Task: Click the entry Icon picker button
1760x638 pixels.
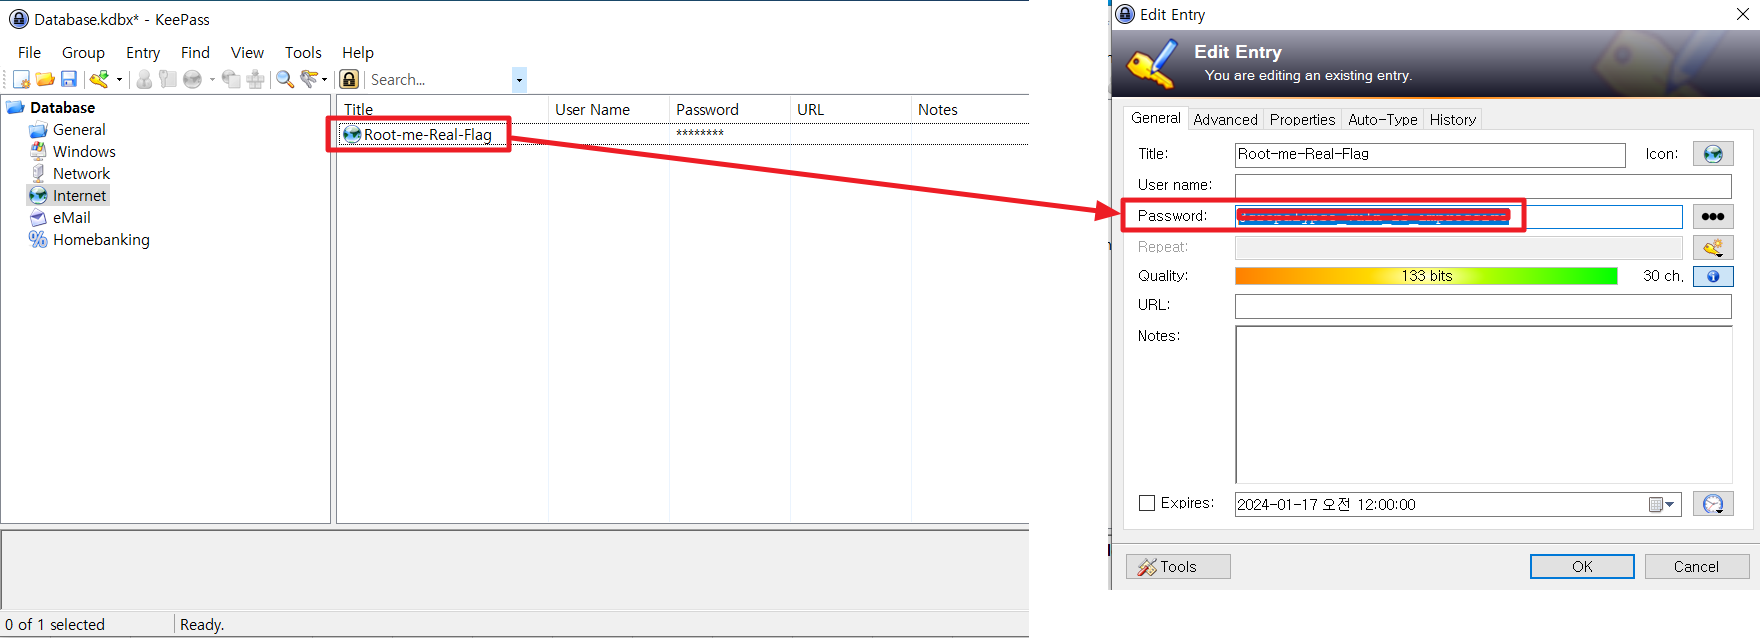Action: point(1713,154)
